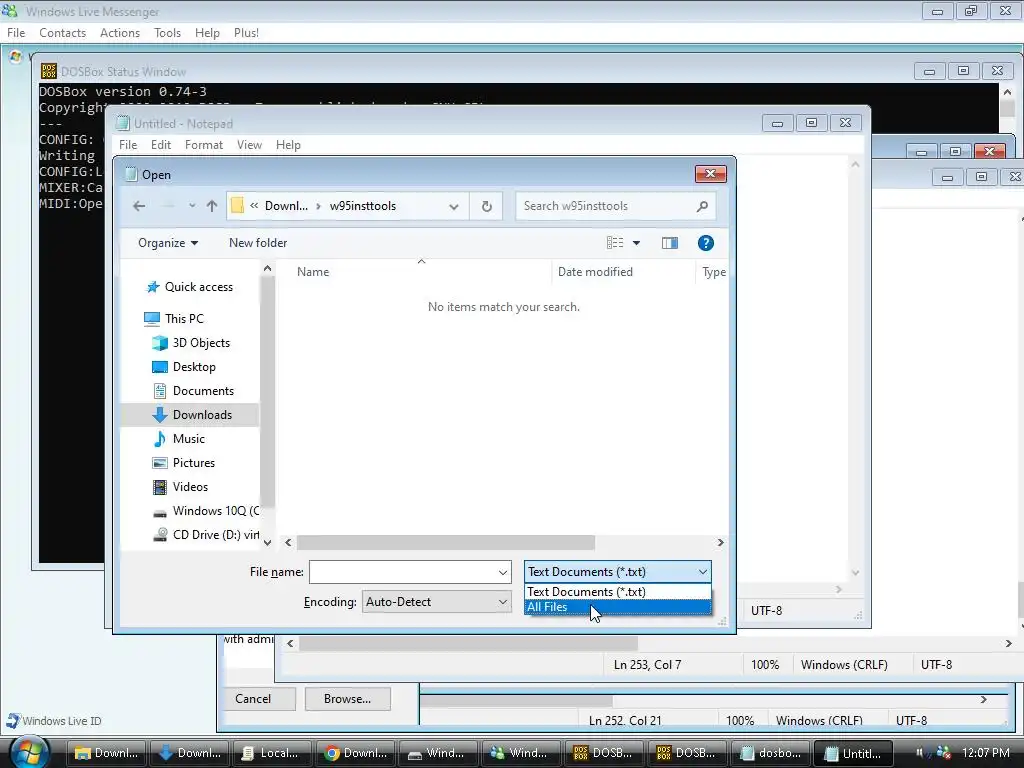This screenshot has width=1024, height=768.
Task: Open the Encoding Auto-Detect dropdown
Action: coord(436,602)
